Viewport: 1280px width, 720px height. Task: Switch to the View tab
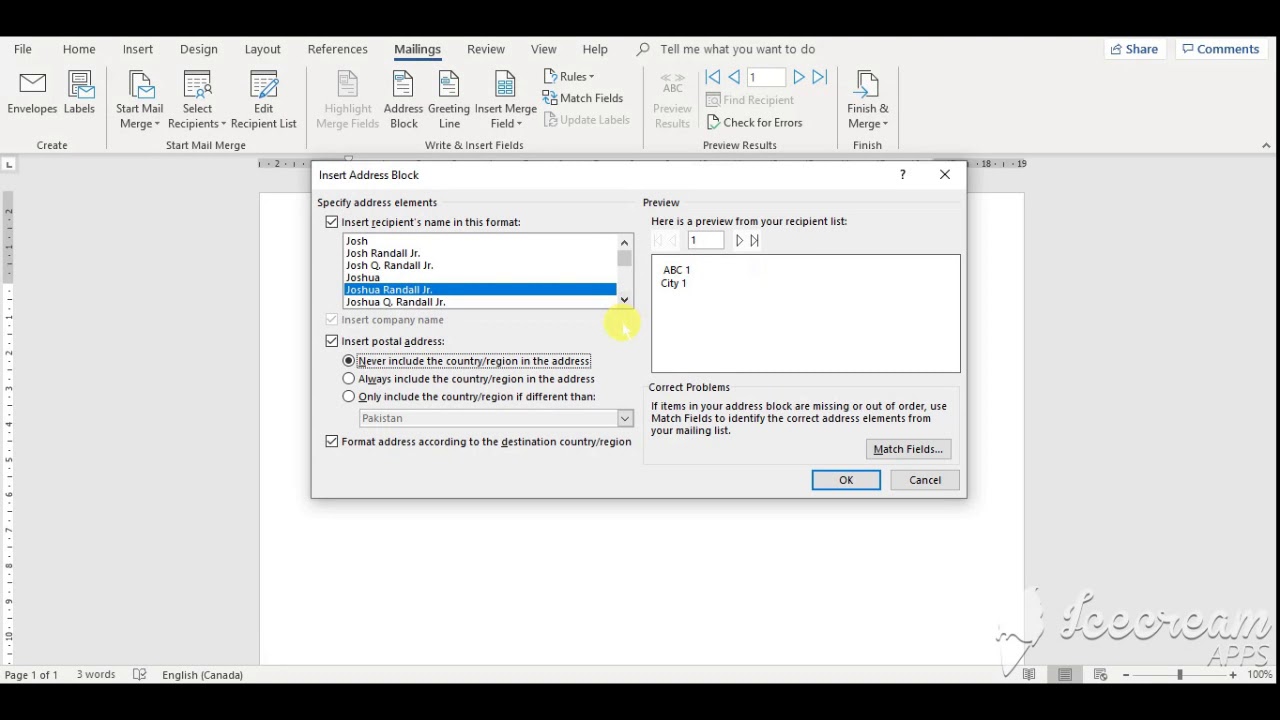point(543,49)
